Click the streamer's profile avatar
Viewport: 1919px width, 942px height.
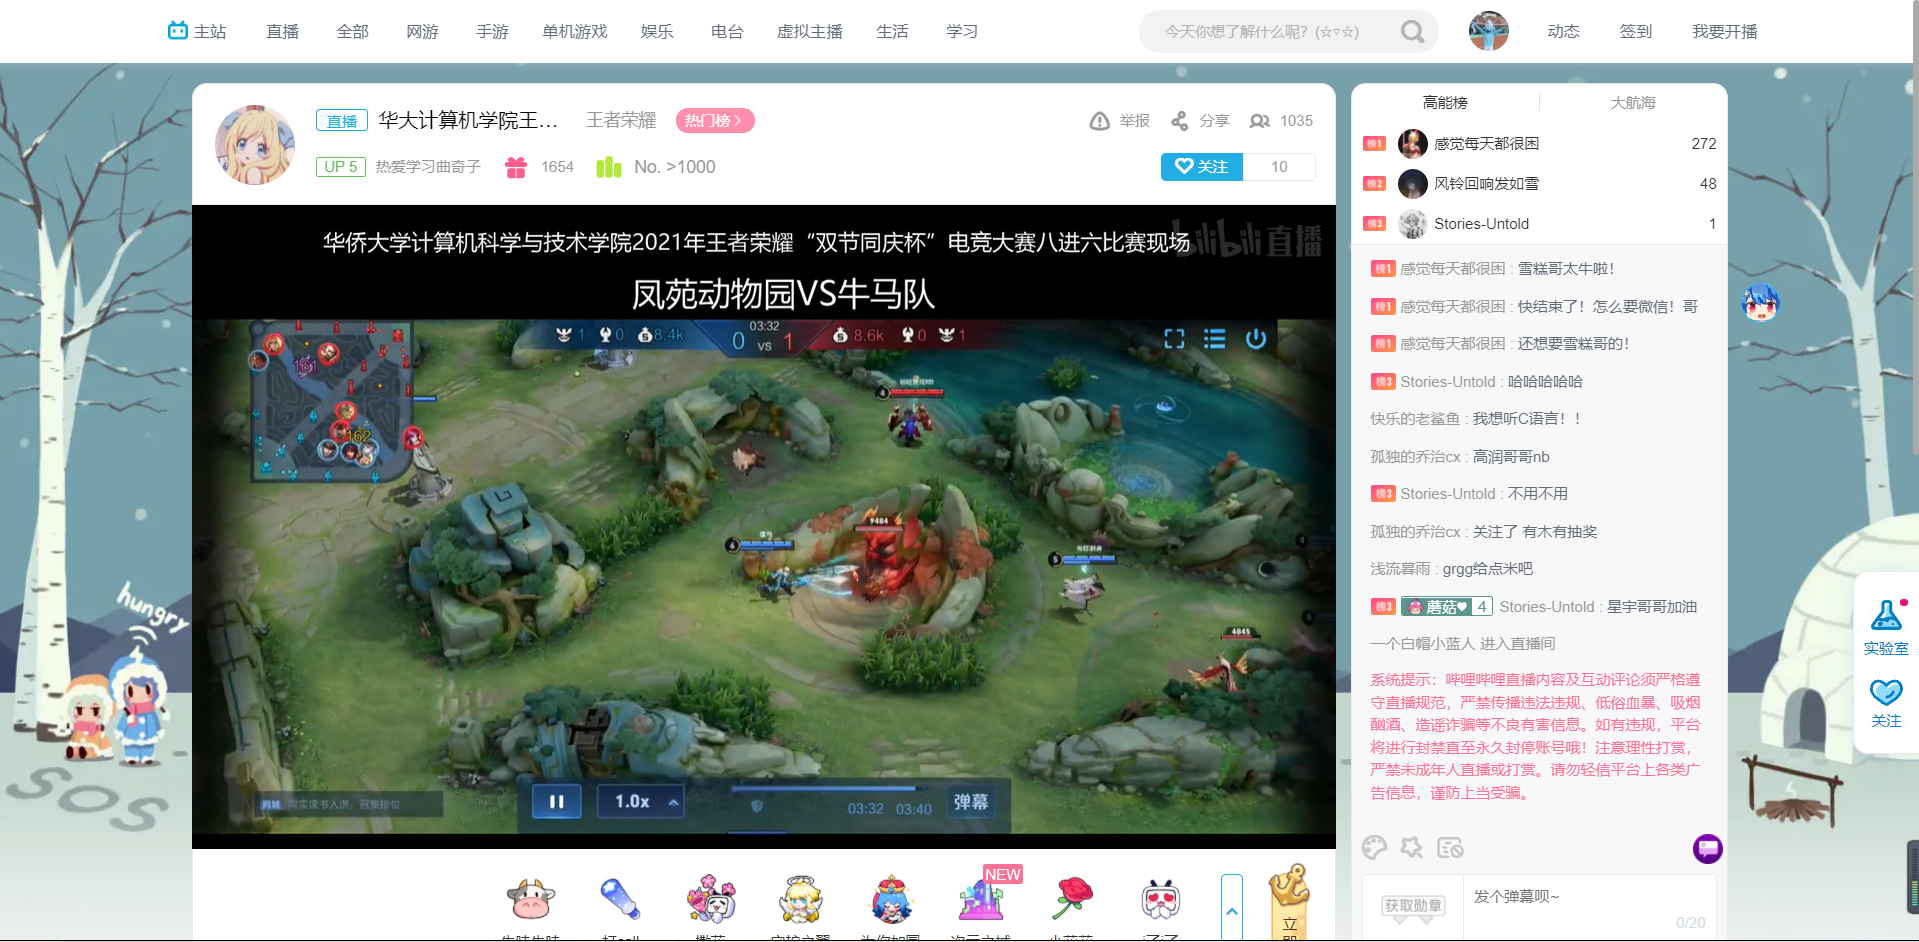pyautogui.click(x=255, y=145)
